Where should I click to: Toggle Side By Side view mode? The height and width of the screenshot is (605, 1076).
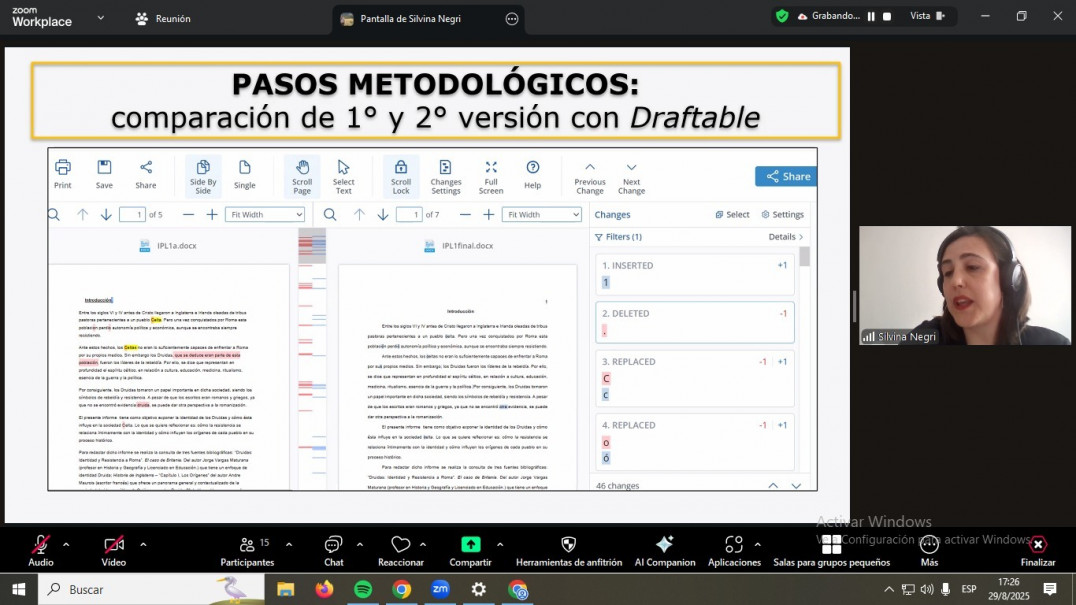203,176
